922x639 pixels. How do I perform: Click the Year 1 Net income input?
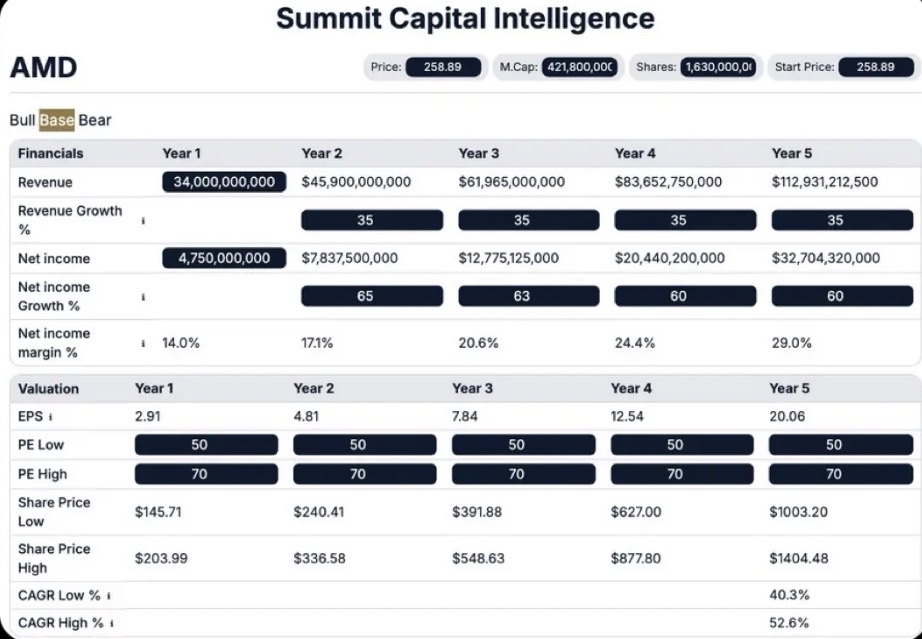(x=224, y=258)
